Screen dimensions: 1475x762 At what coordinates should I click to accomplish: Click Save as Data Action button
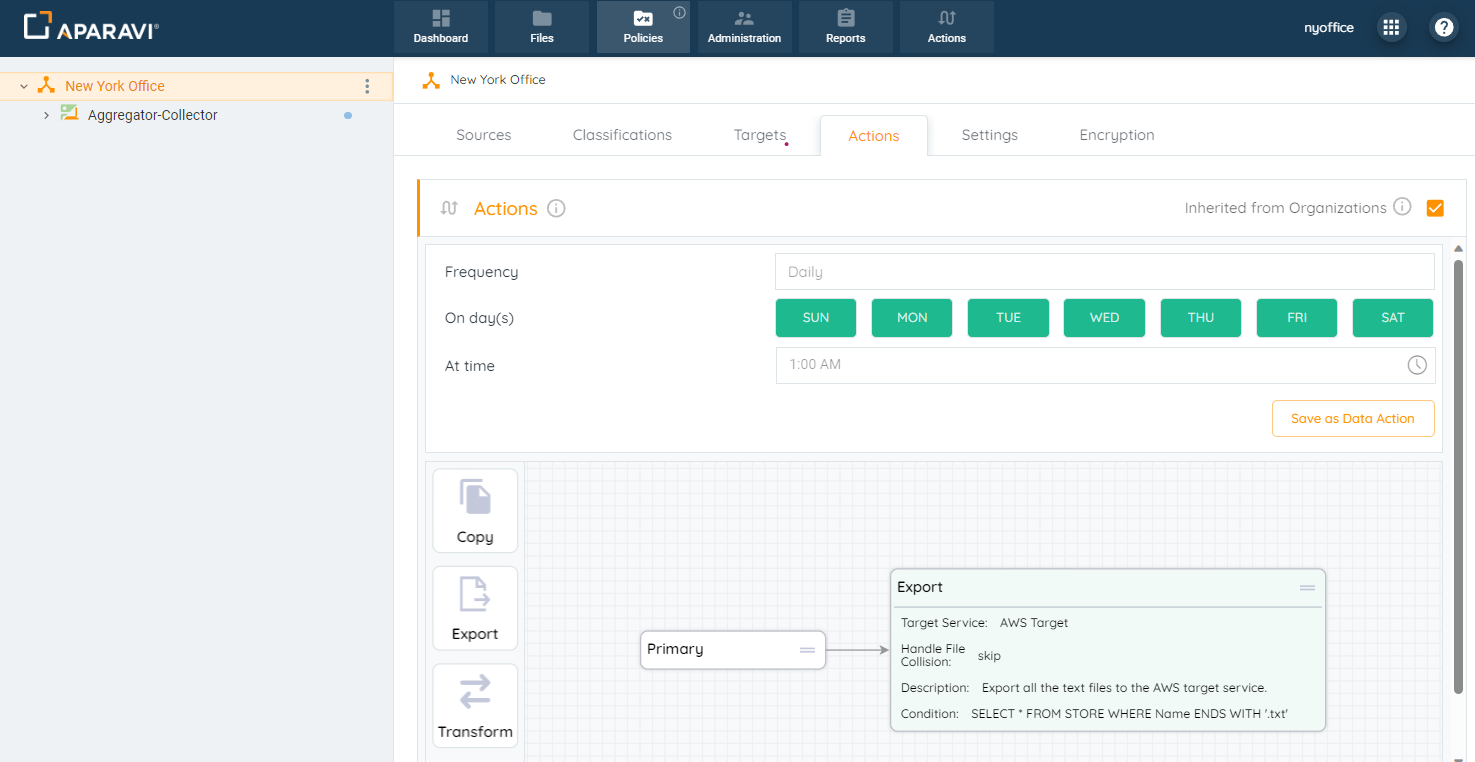[1352, 419]
